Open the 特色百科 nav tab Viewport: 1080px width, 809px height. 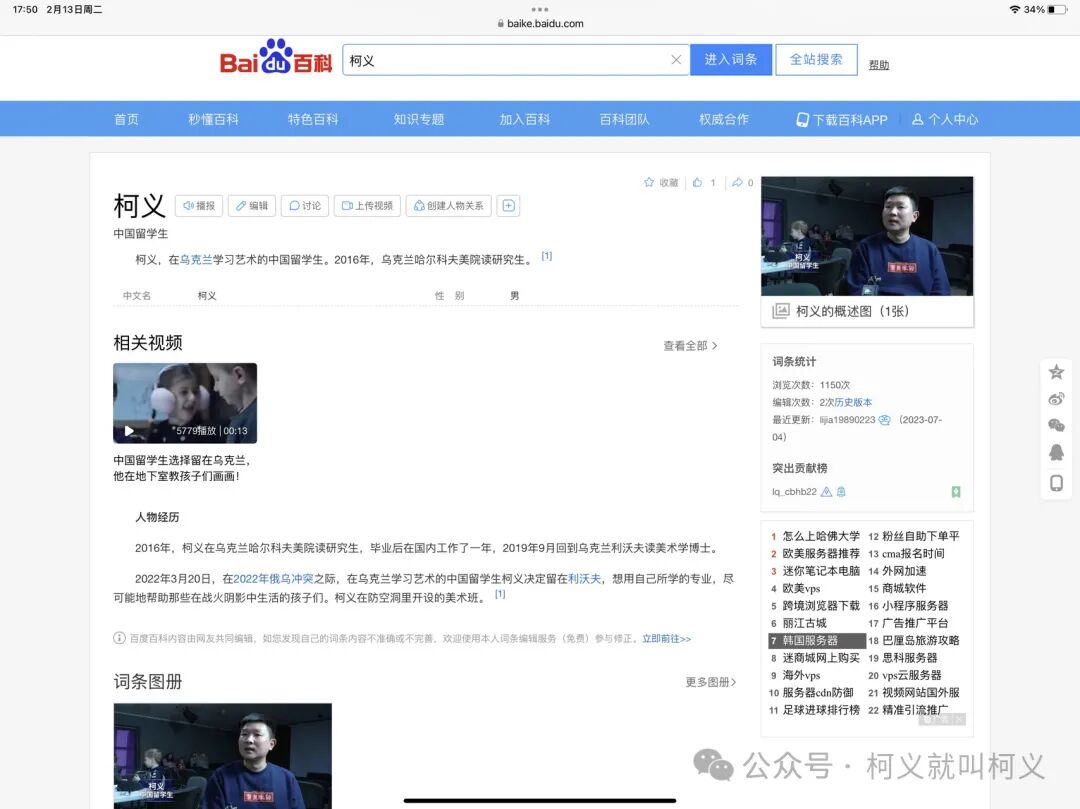tap(313, 119)
